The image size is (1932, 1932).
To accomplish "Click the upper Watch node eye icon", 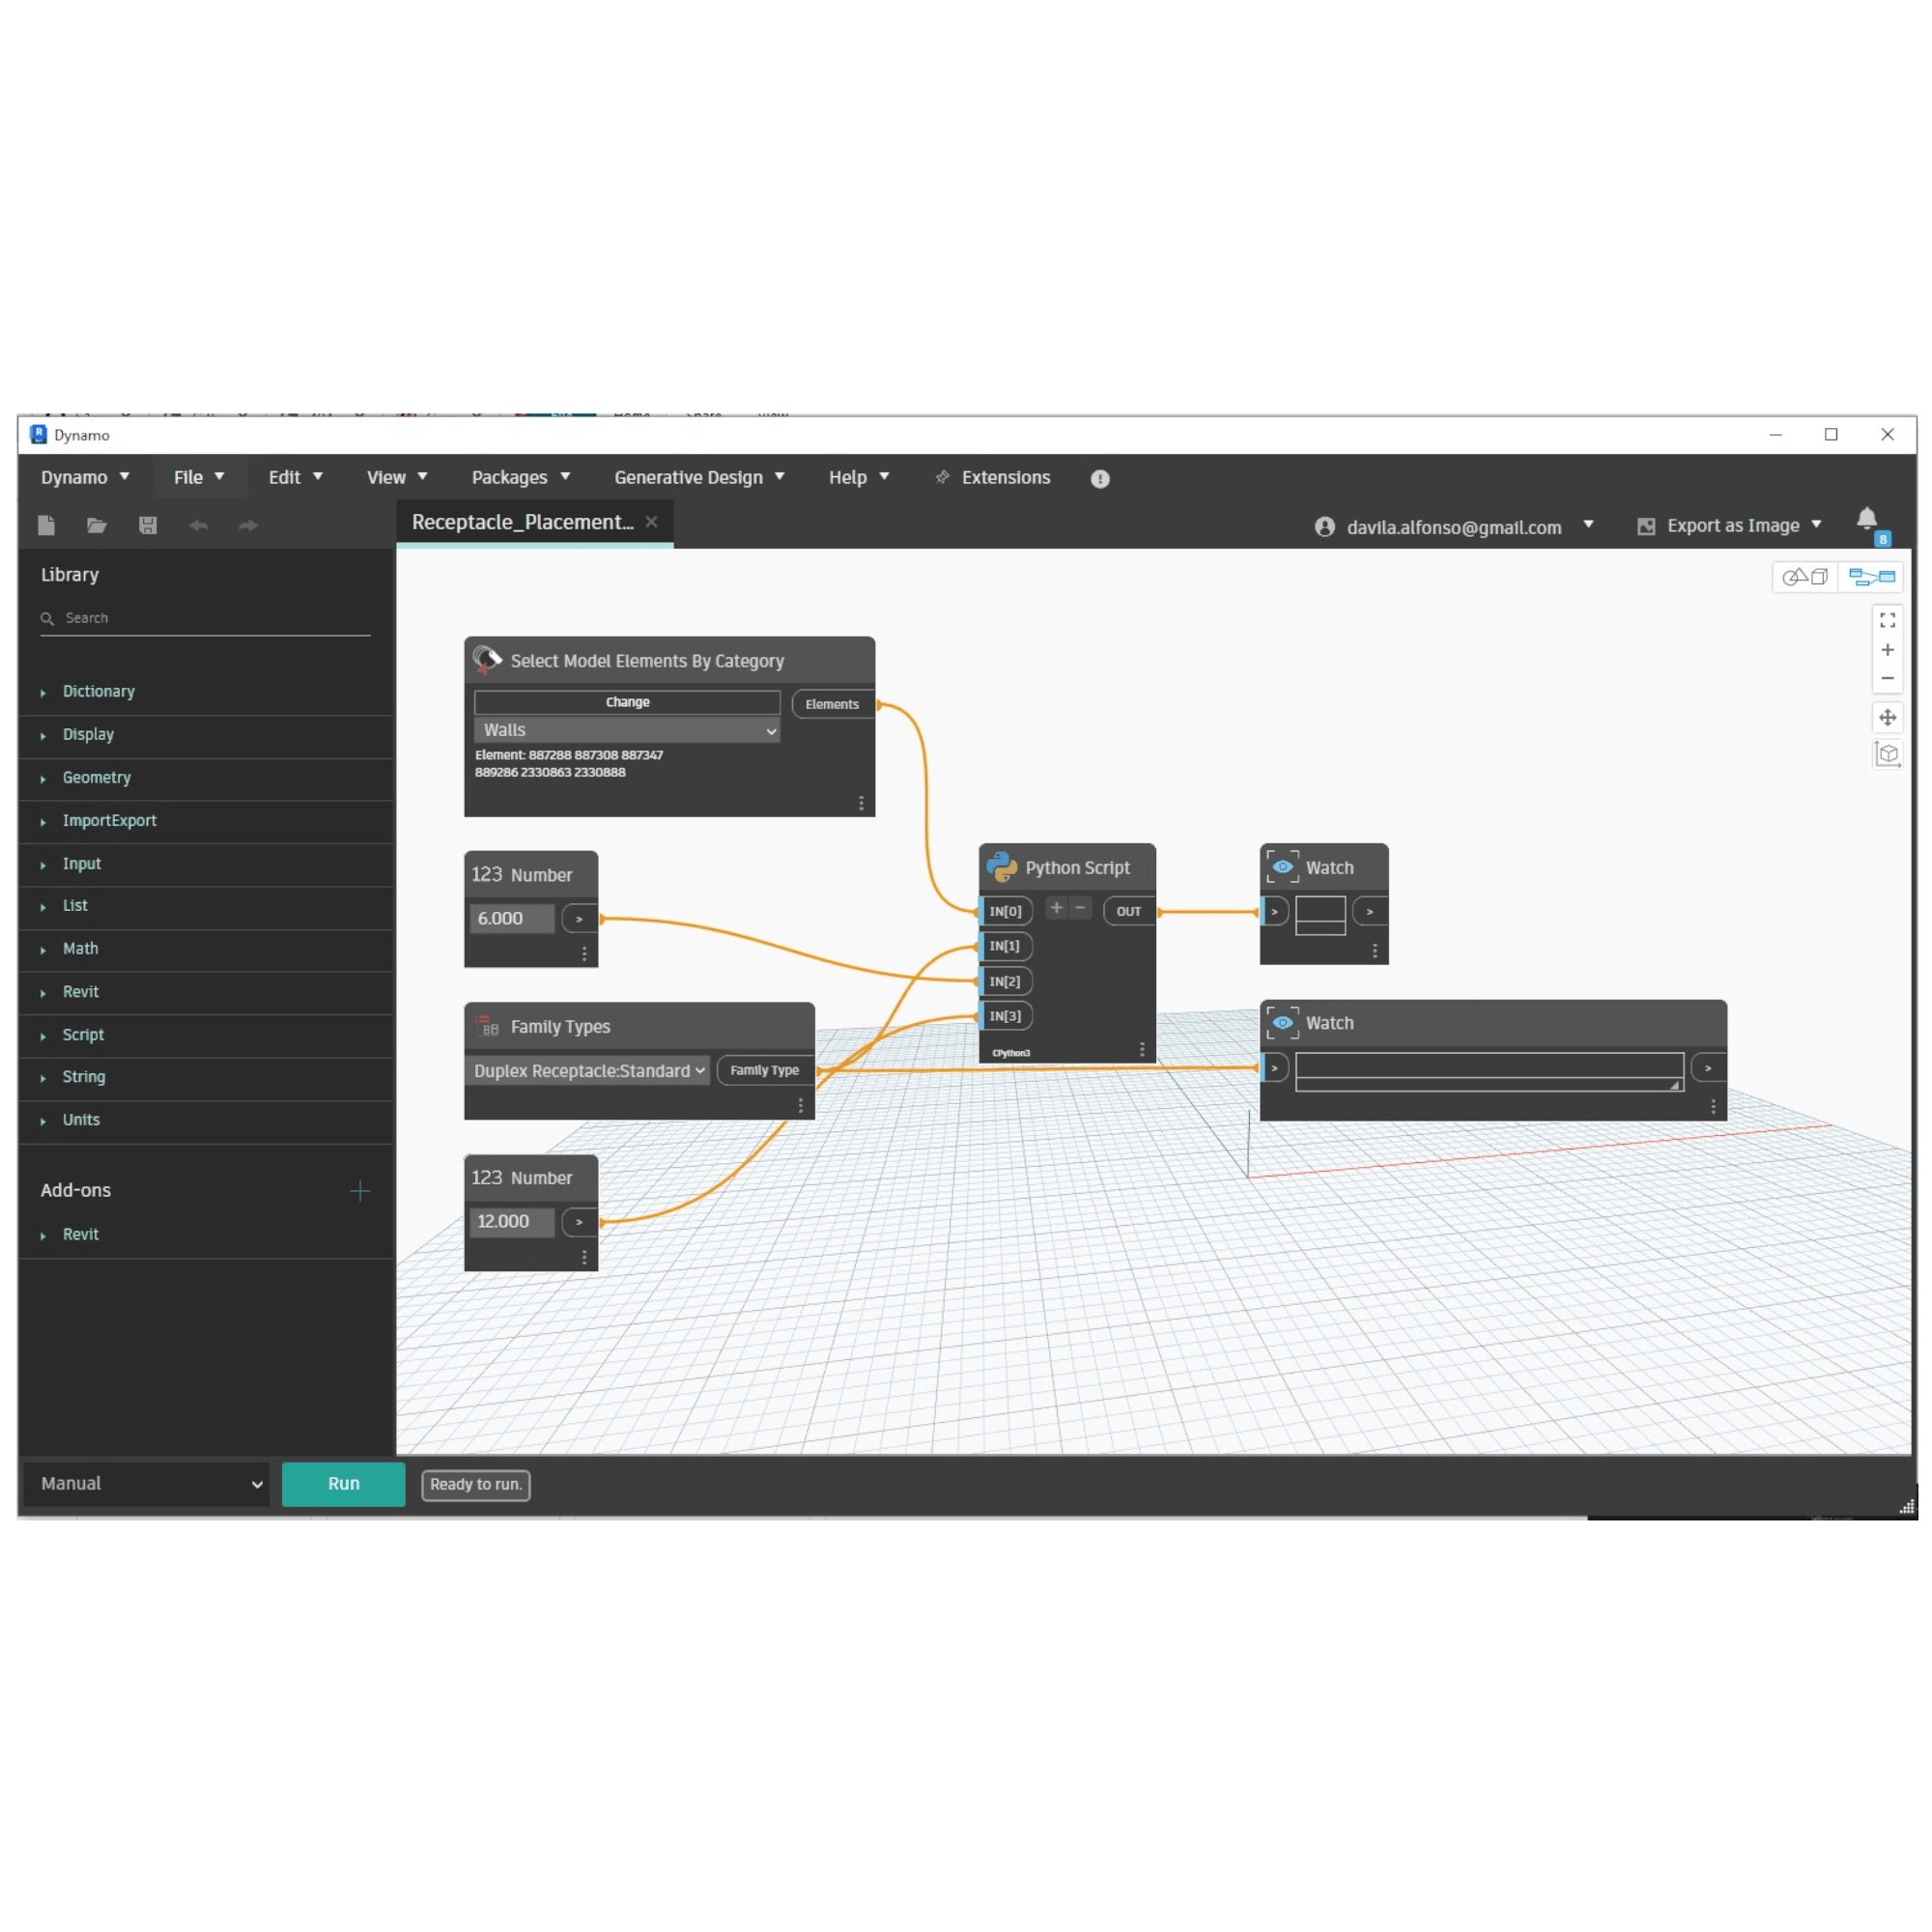I will [x=1283, y=867].
